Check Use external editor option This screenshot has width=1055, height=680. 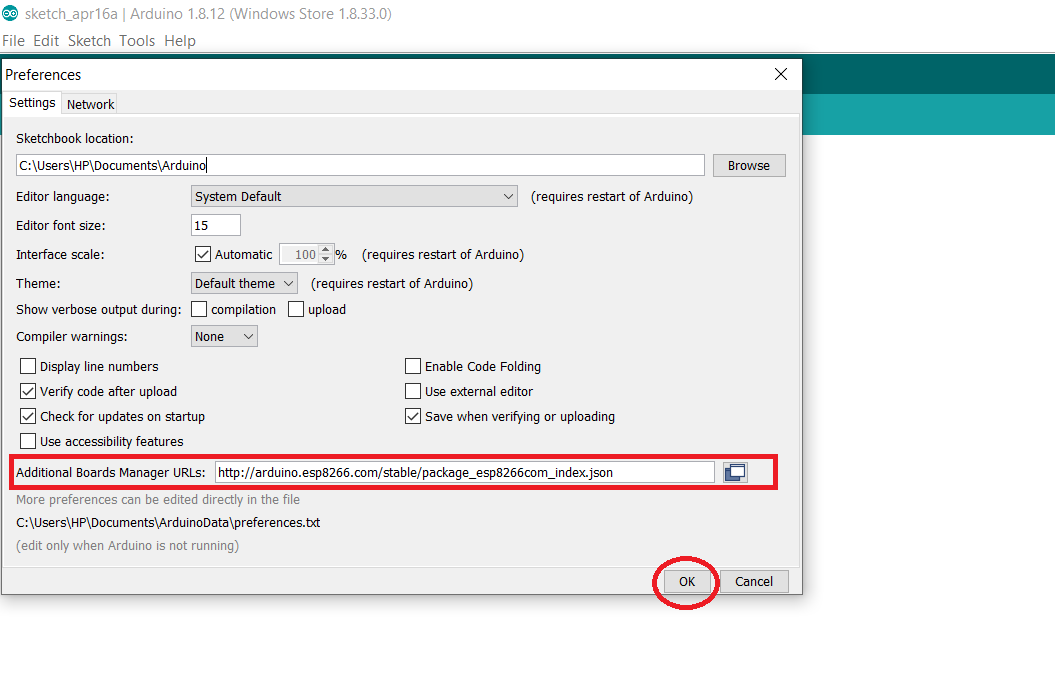point(412,391)
